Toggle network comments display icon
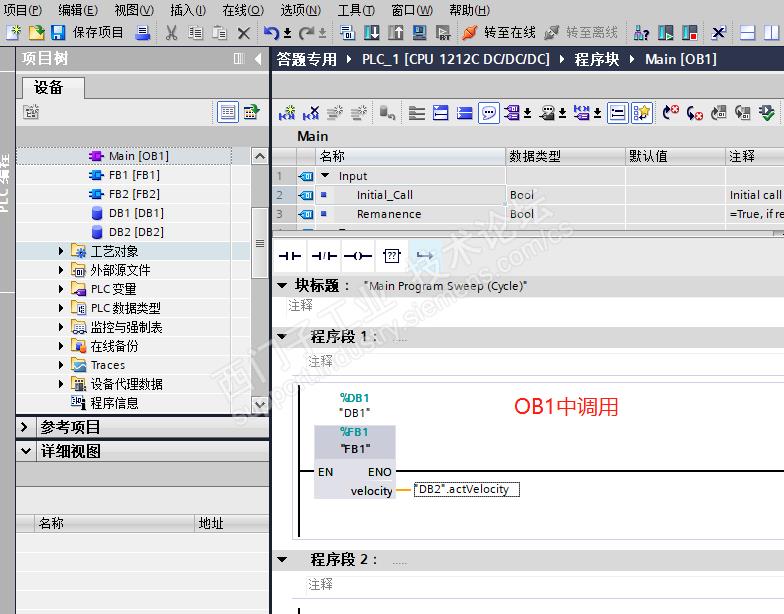This screenshot has width=784, height=614. 488,113
